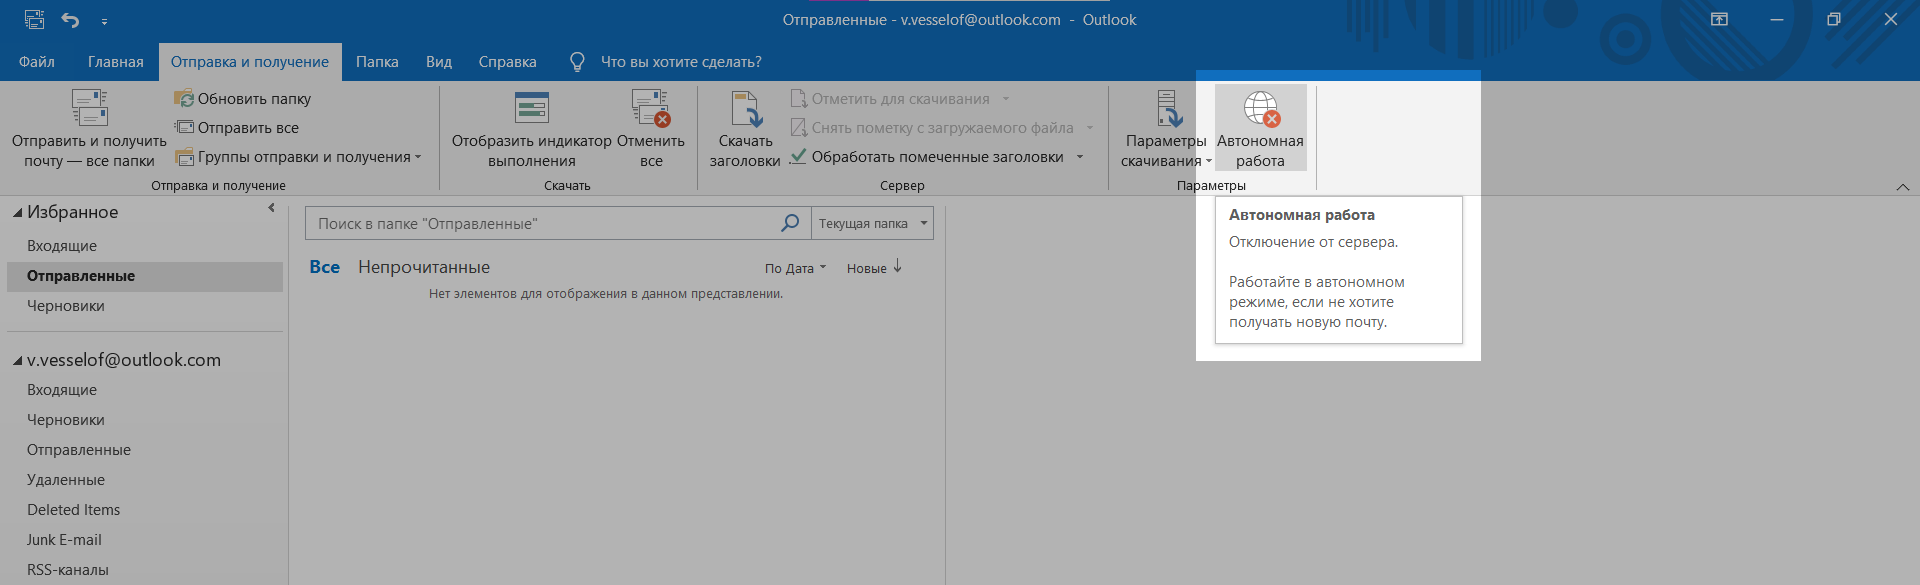Screen dimensions: 1920x585
Task: Open the Файл menu tab
Action: [37, 62]
